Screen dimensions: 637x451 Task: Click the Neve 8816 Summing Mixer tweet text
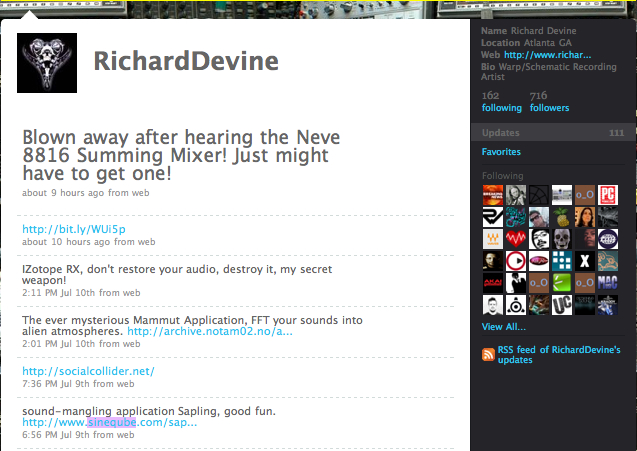click(x=181, y=155)
